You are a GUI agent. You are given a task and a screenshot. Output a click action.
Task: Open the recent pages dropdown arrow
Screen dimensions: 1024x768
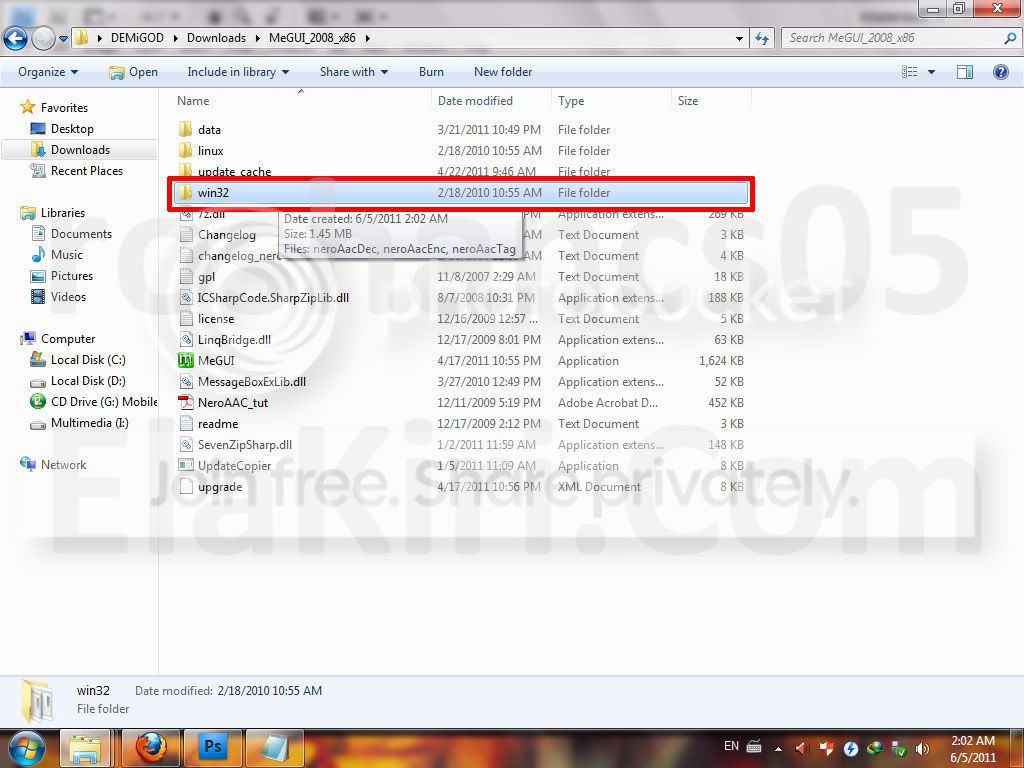click(63, 39)
